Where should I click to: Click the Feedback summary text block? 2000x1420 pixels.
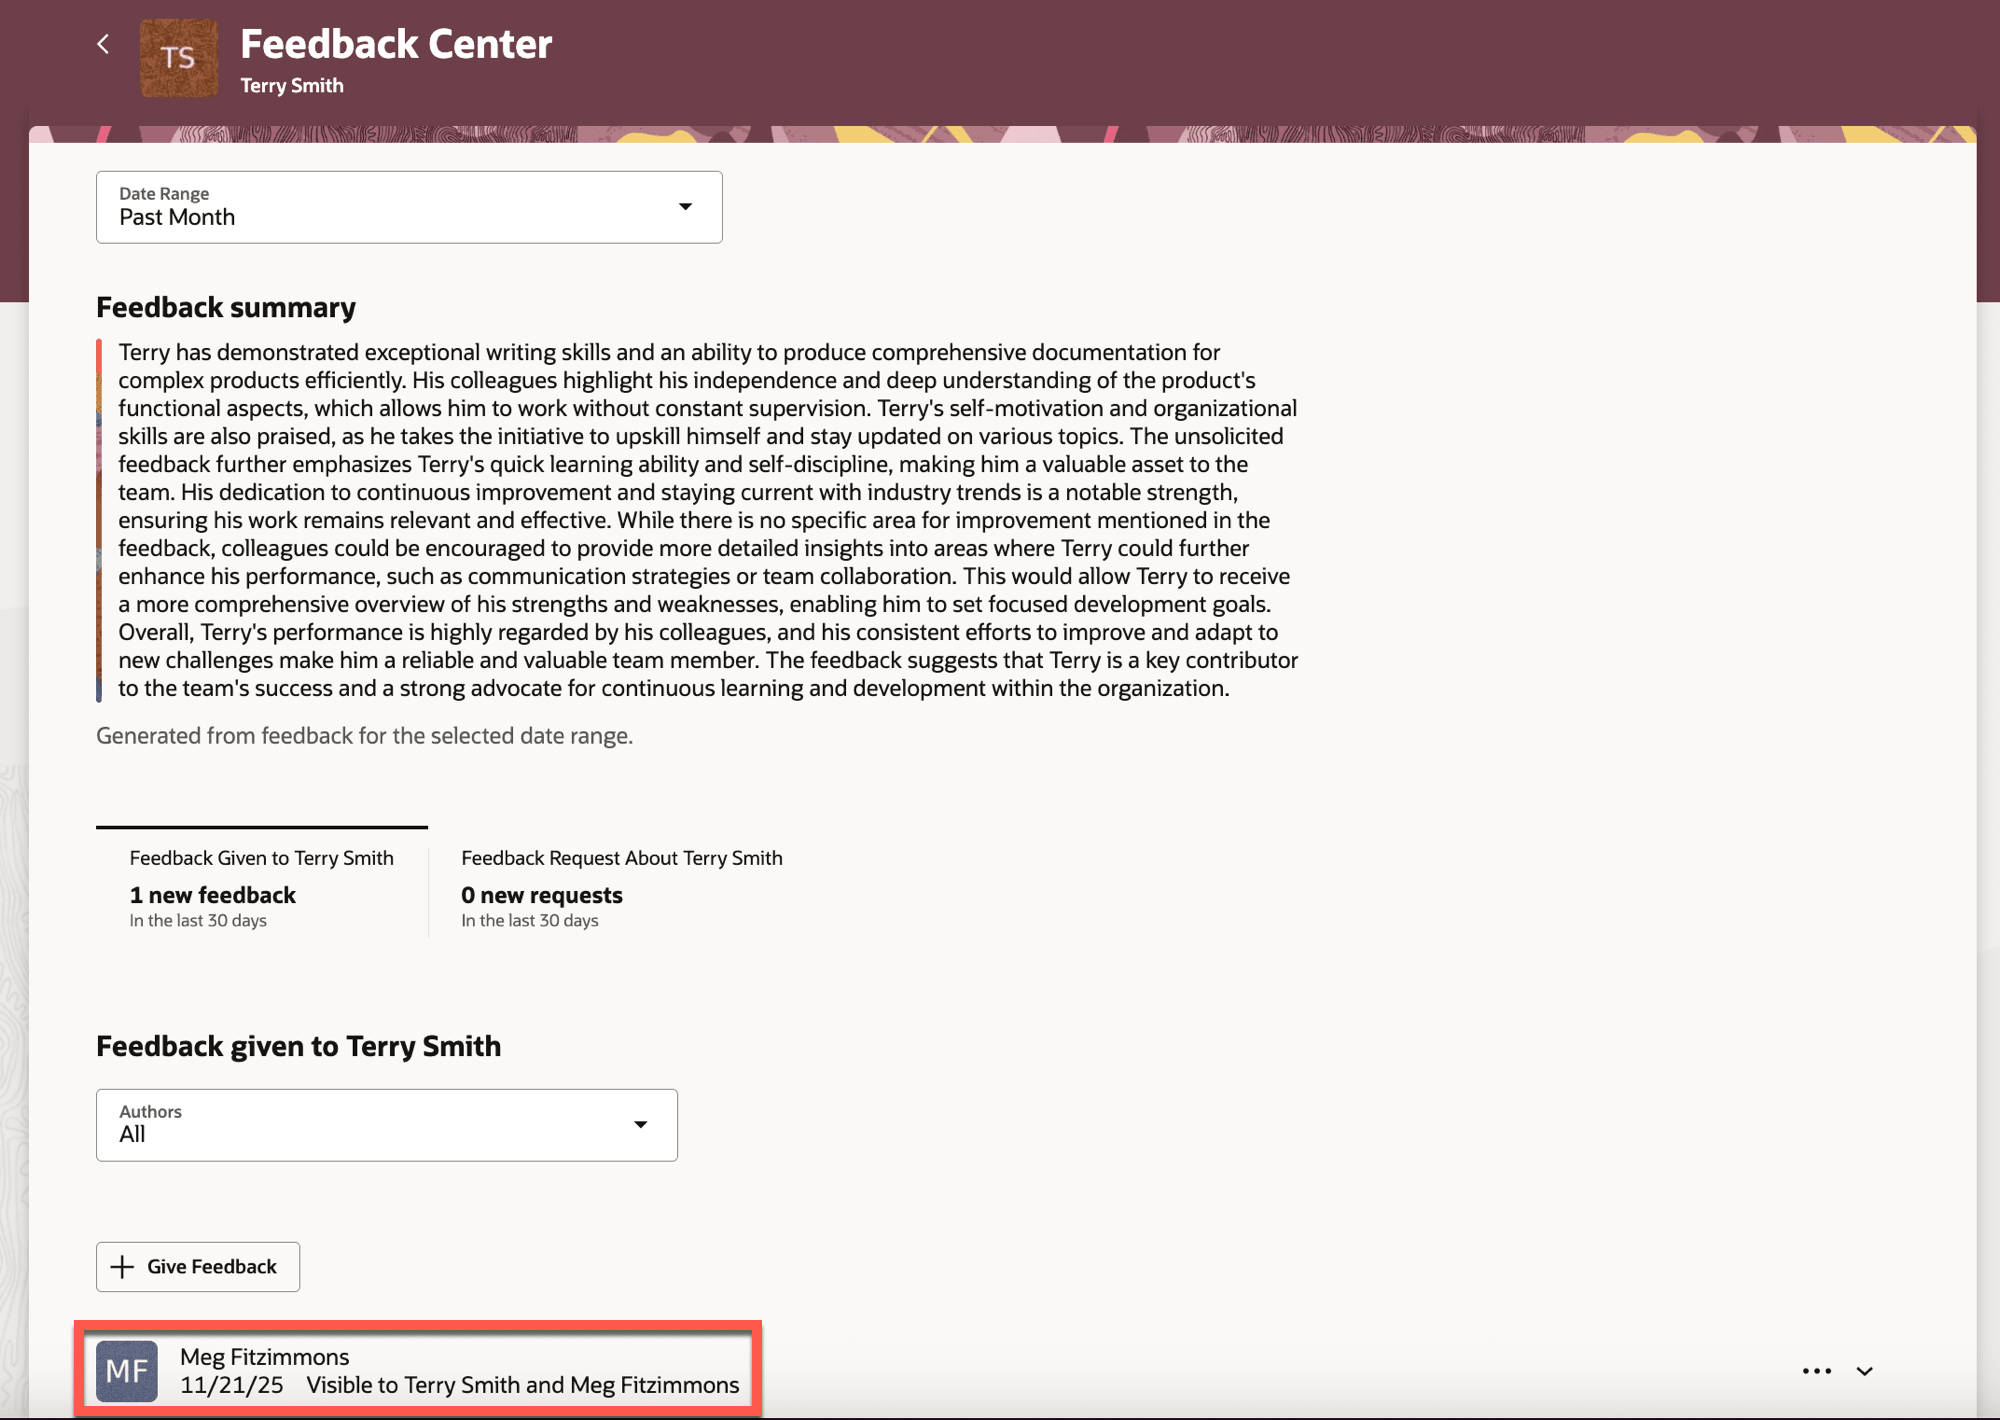[x=700, y=519]
